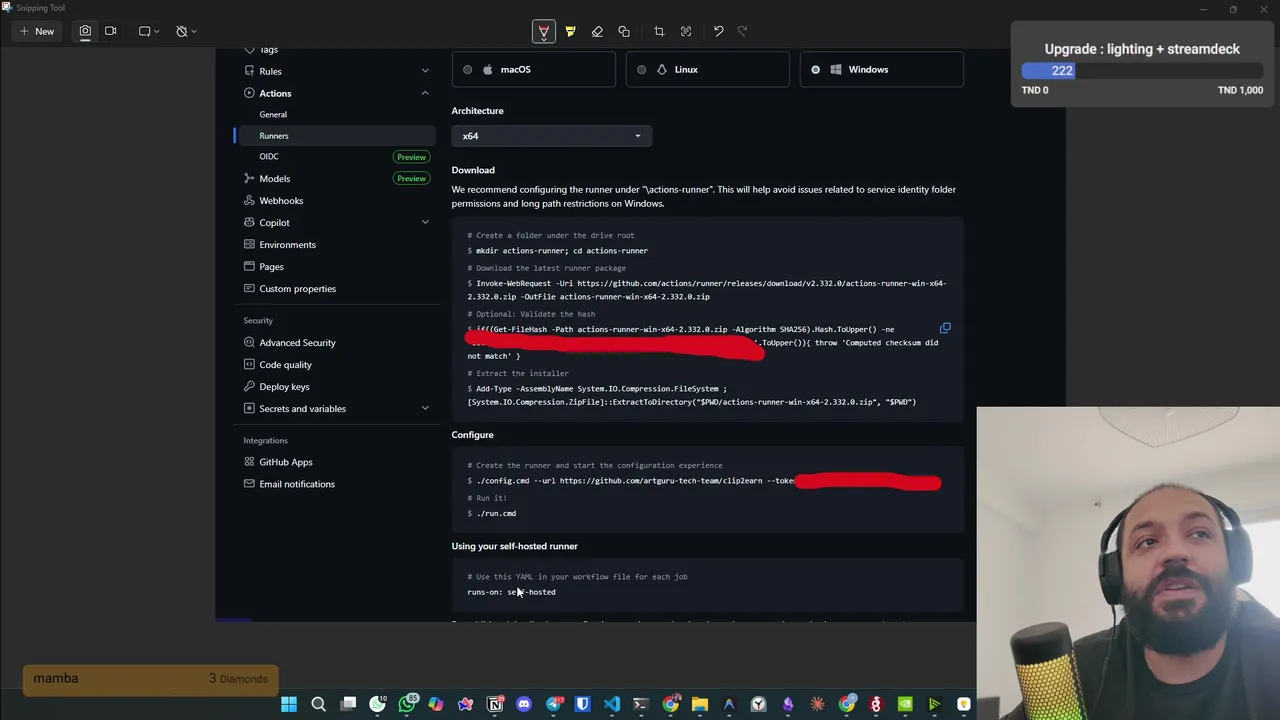Image resolution: width=1280 pixels, height=720 pixels.
Task: Open the x64 Architecture dropdown
Action: coord(551,136)
